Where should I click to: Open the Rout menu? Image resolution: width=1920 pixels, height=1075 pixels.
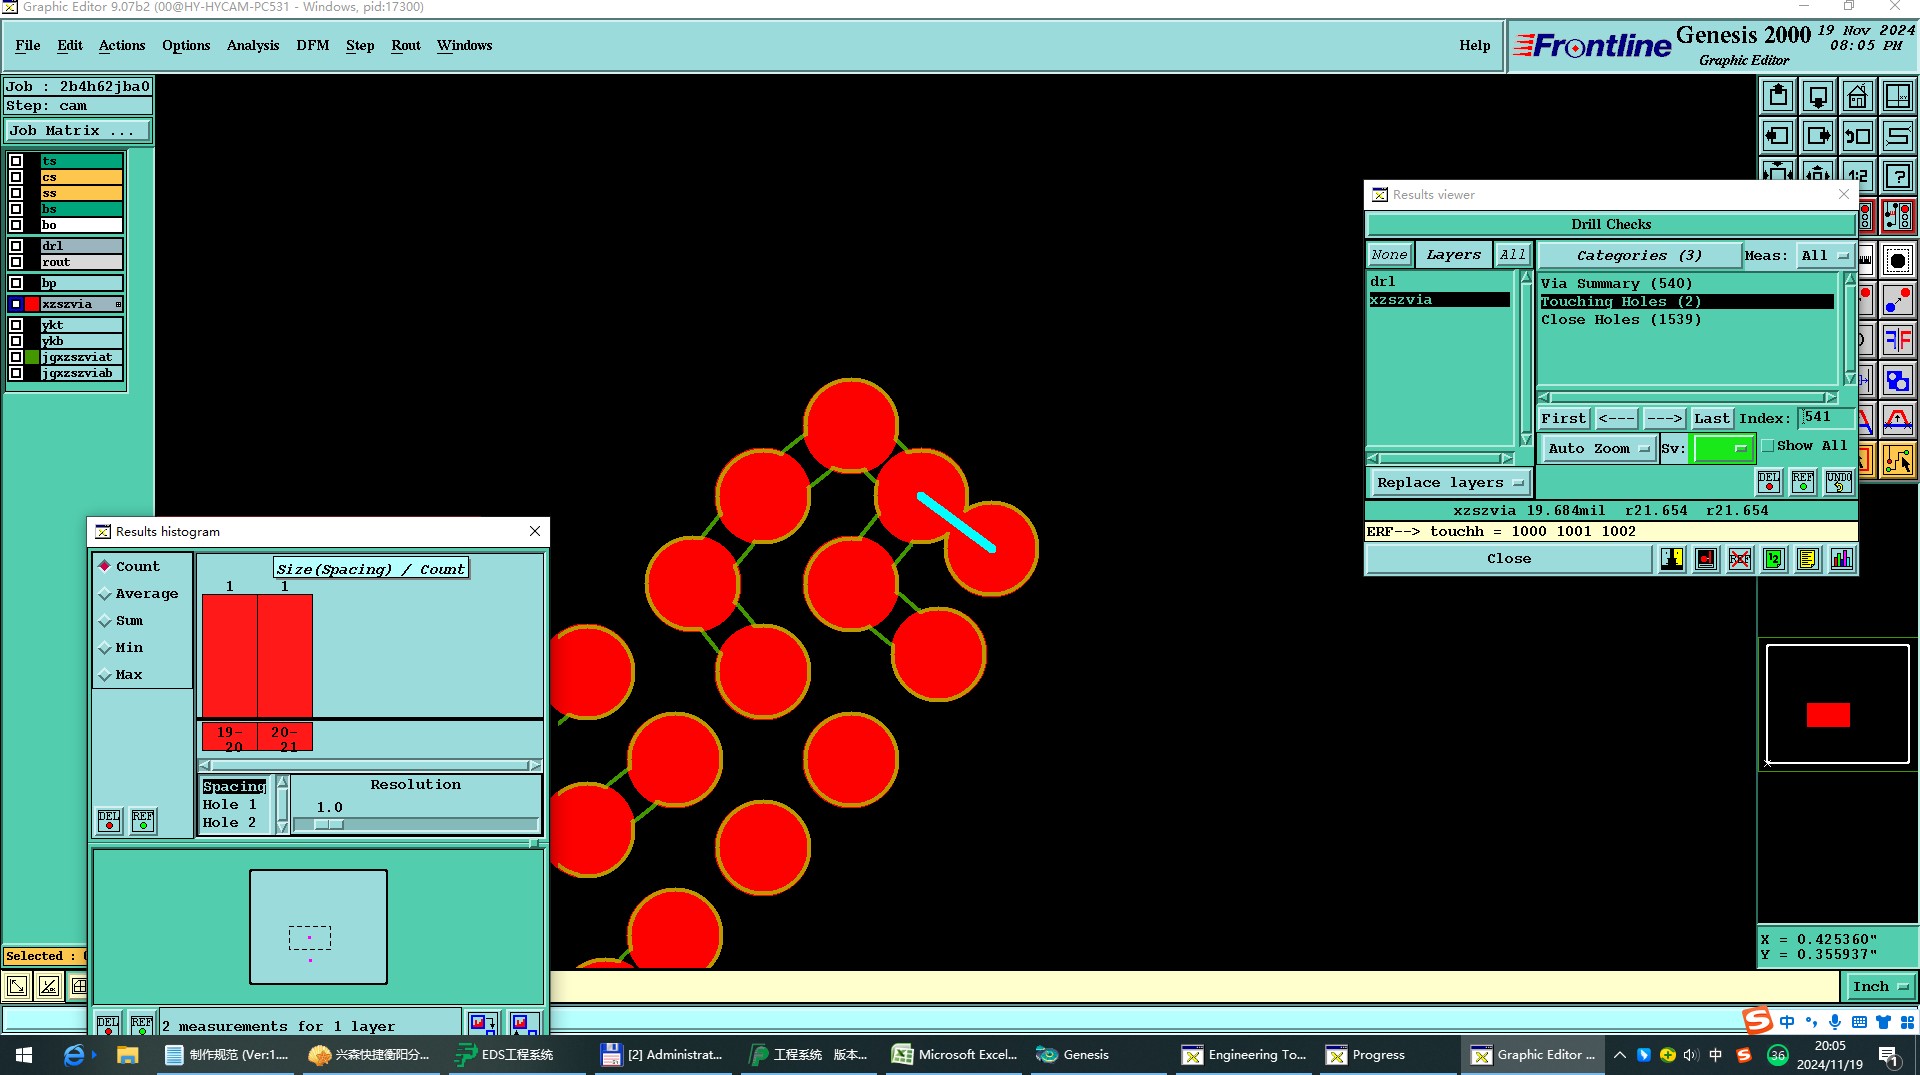tap(406, 45)
